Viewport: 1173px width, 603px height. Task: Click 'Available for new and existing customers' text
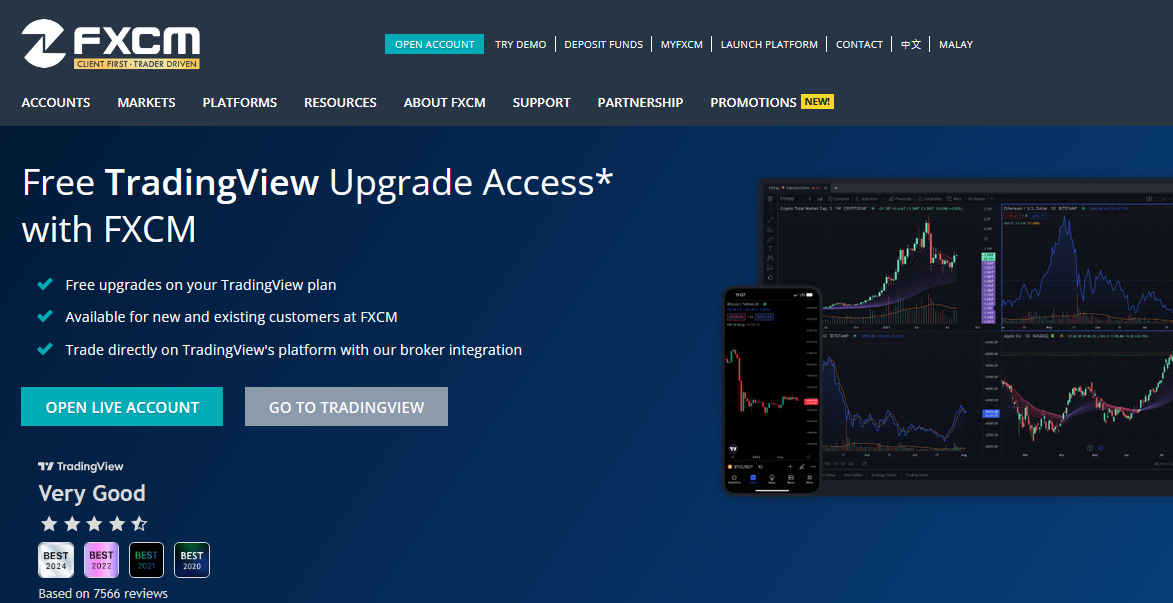point(231,316)
